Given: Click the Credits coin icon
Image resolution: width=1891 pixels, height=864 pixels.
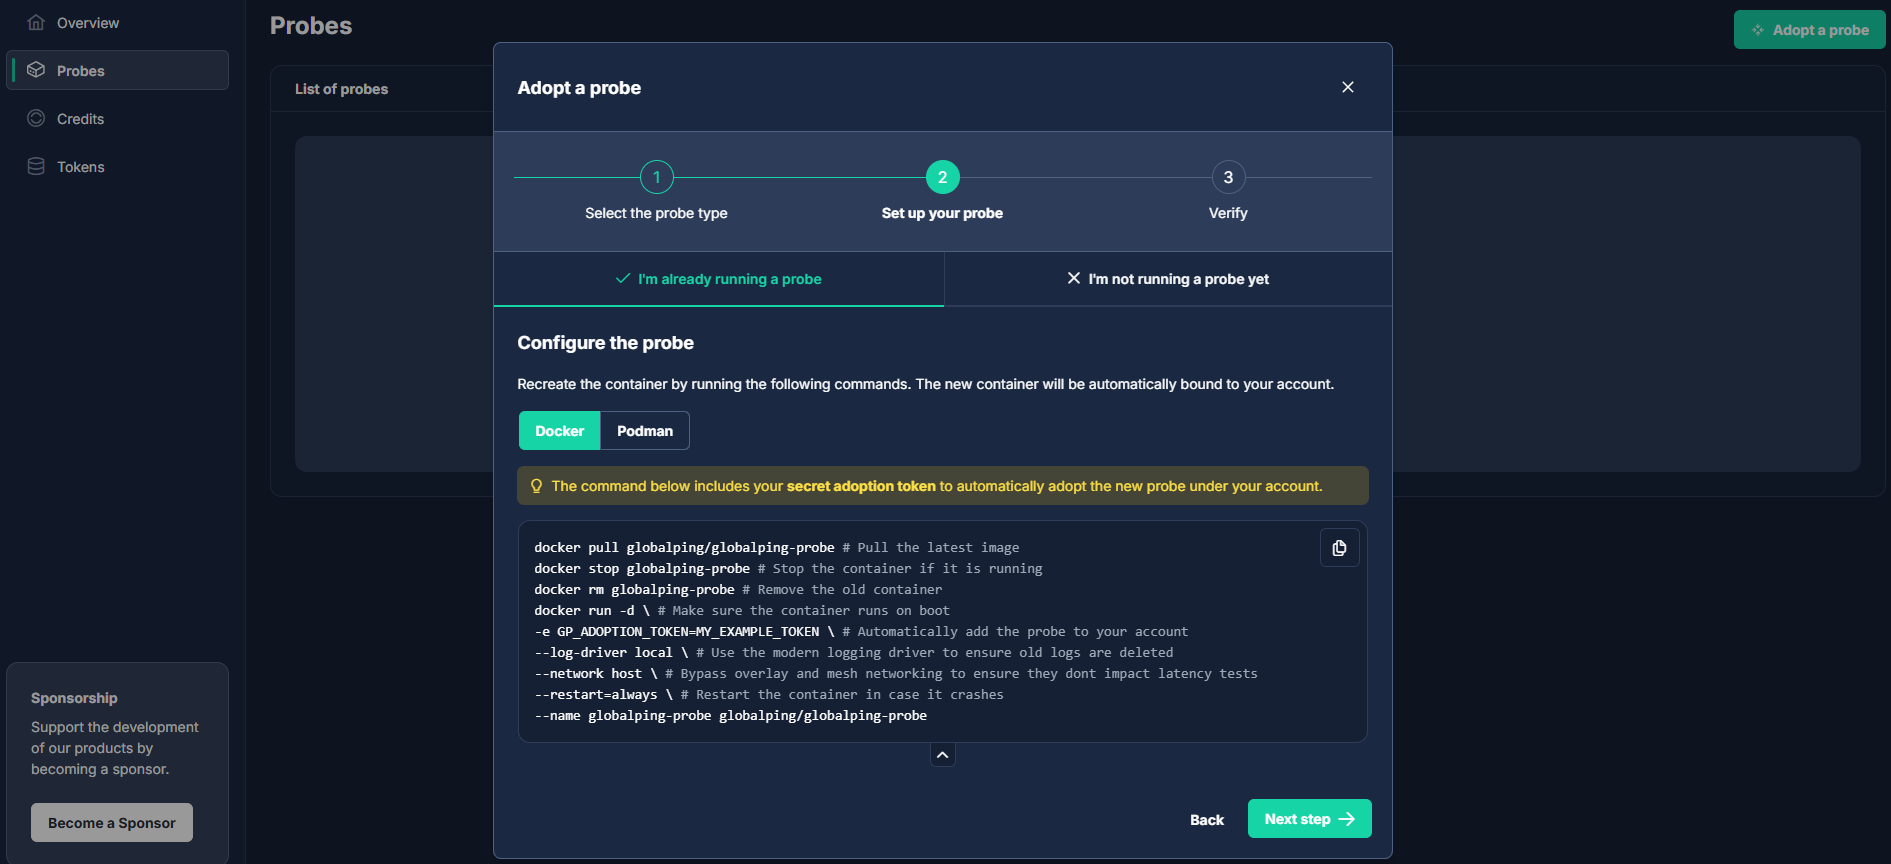Looking at the screenshot, I should click(x=36, y=118).
